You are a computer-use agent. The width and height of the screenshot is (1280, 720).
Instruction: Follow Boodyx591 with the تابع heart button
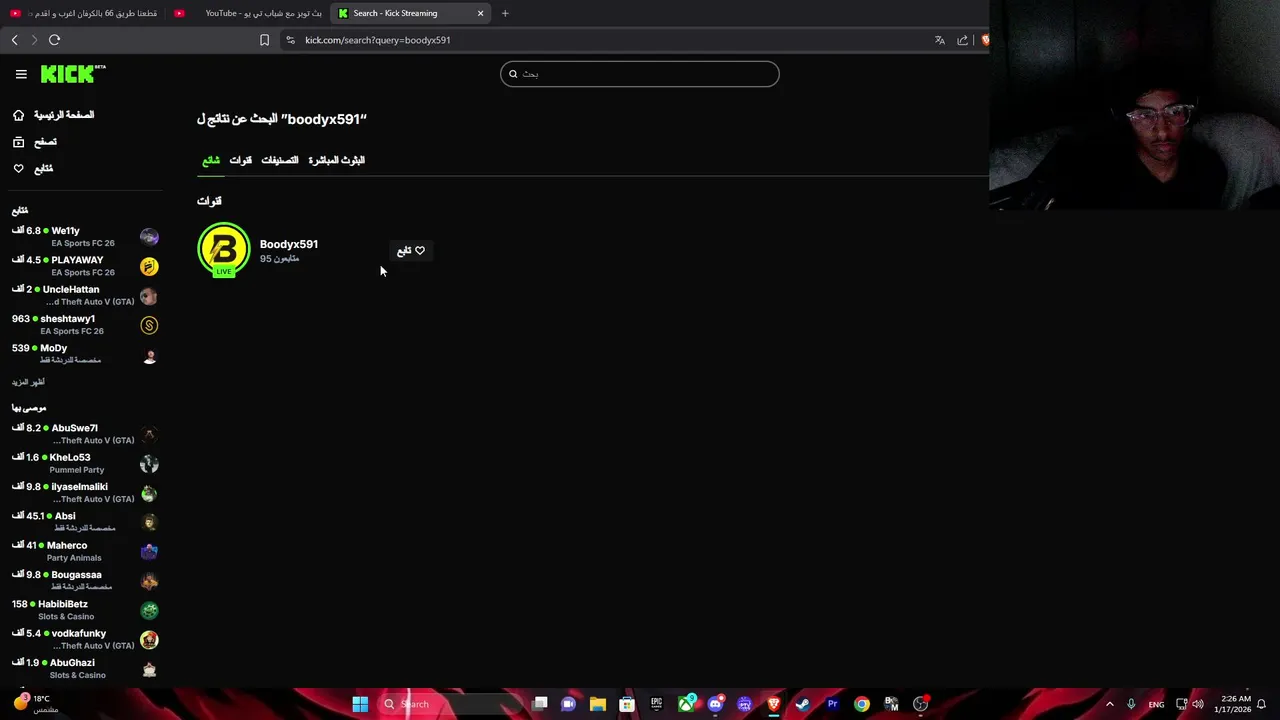click(x=411, y=251)
